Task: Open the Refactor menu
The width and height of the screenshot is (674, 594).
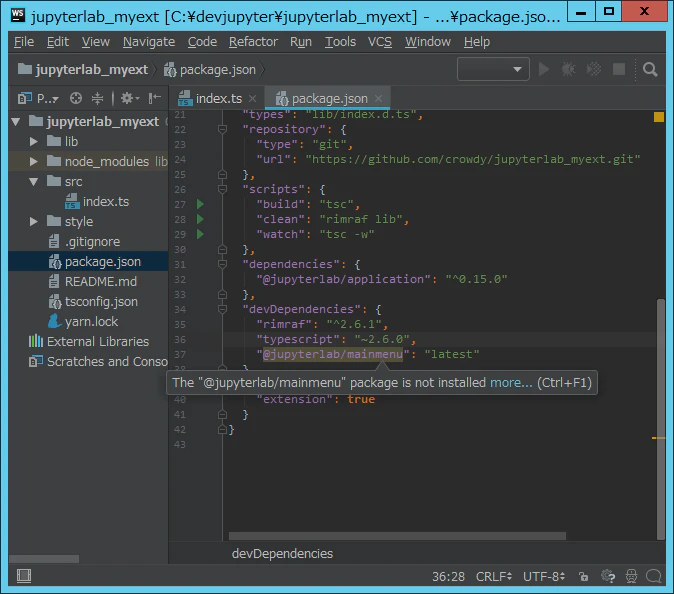Action: click(253, 42)
